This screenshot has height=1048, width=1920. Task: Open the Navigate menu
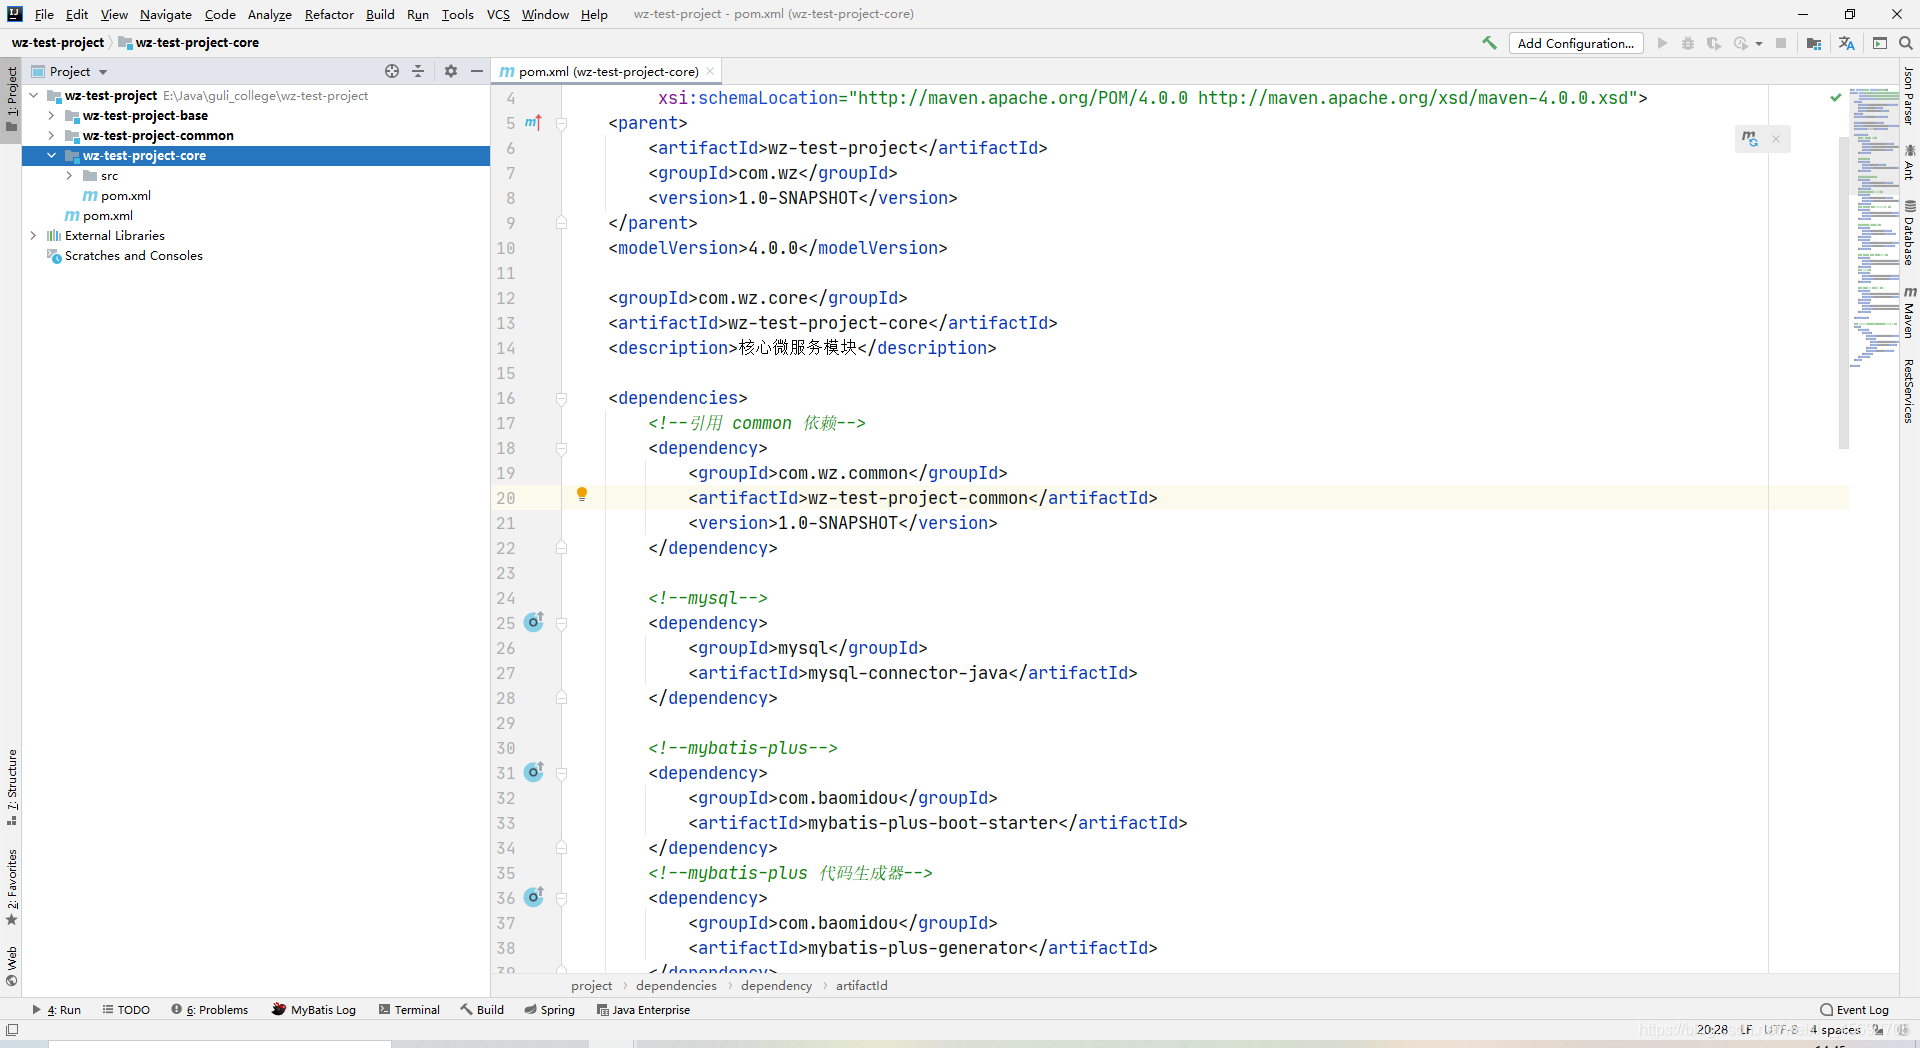(166, 14)
